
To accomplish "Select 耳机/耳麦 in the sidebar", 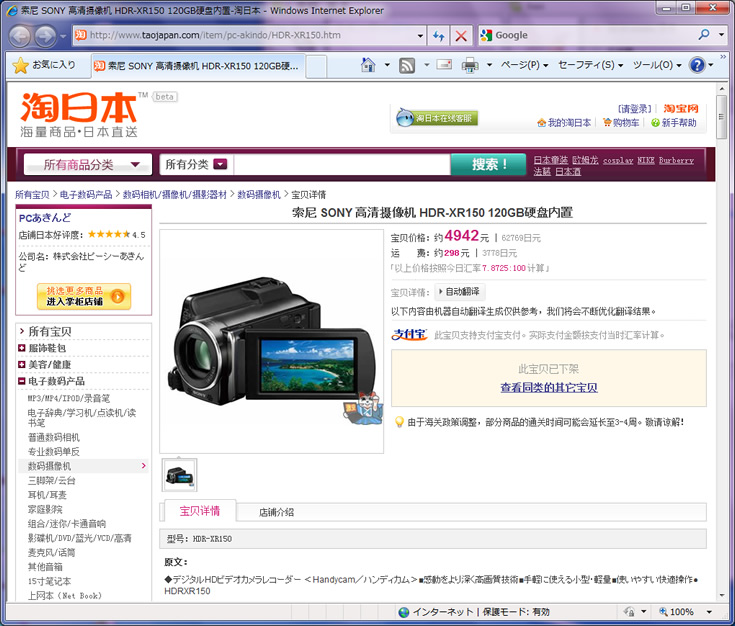I will tap(47, 495).
